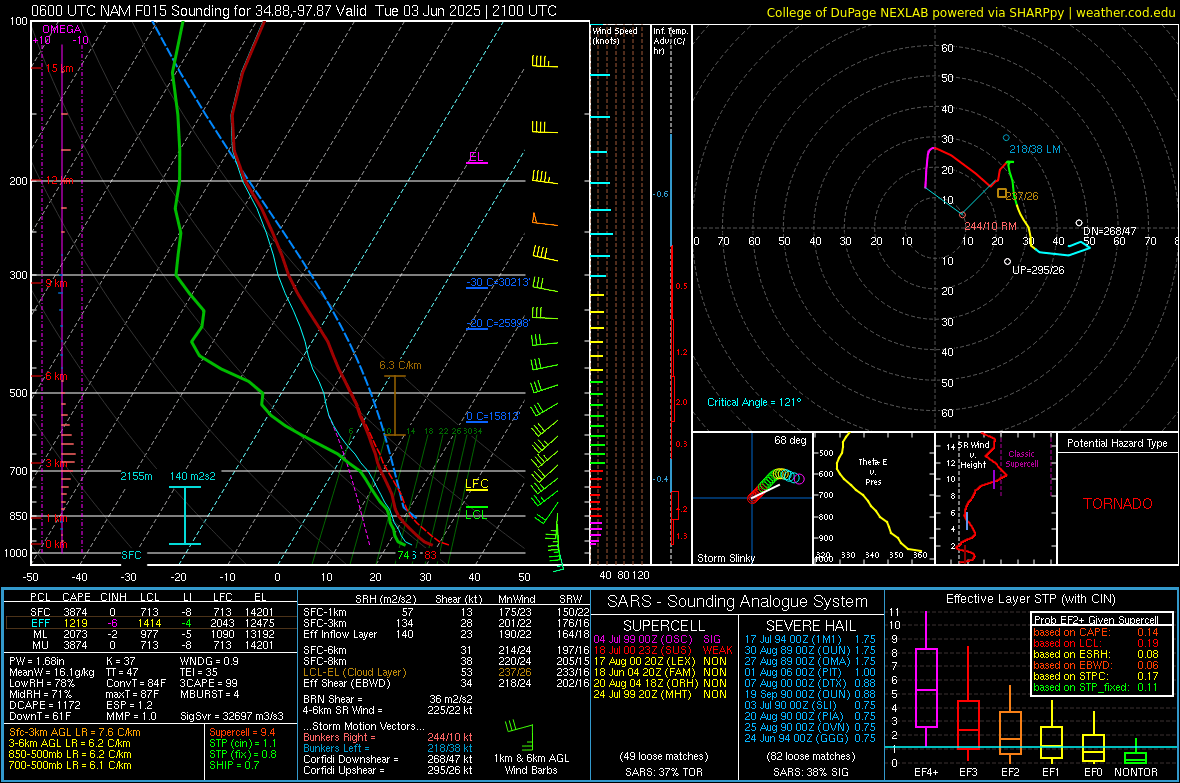Click the 'SR Wind v. Height' label
The image size is (1180, 783).
click(x=973, y=455)
